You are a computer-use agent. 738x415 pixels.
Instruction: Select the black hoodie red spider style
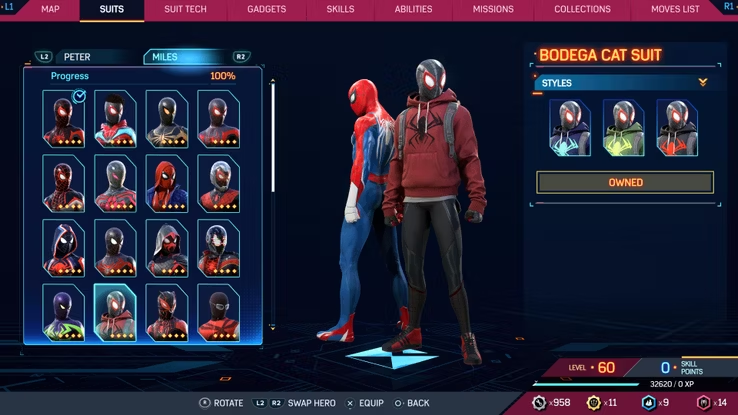tap(676, 127)
